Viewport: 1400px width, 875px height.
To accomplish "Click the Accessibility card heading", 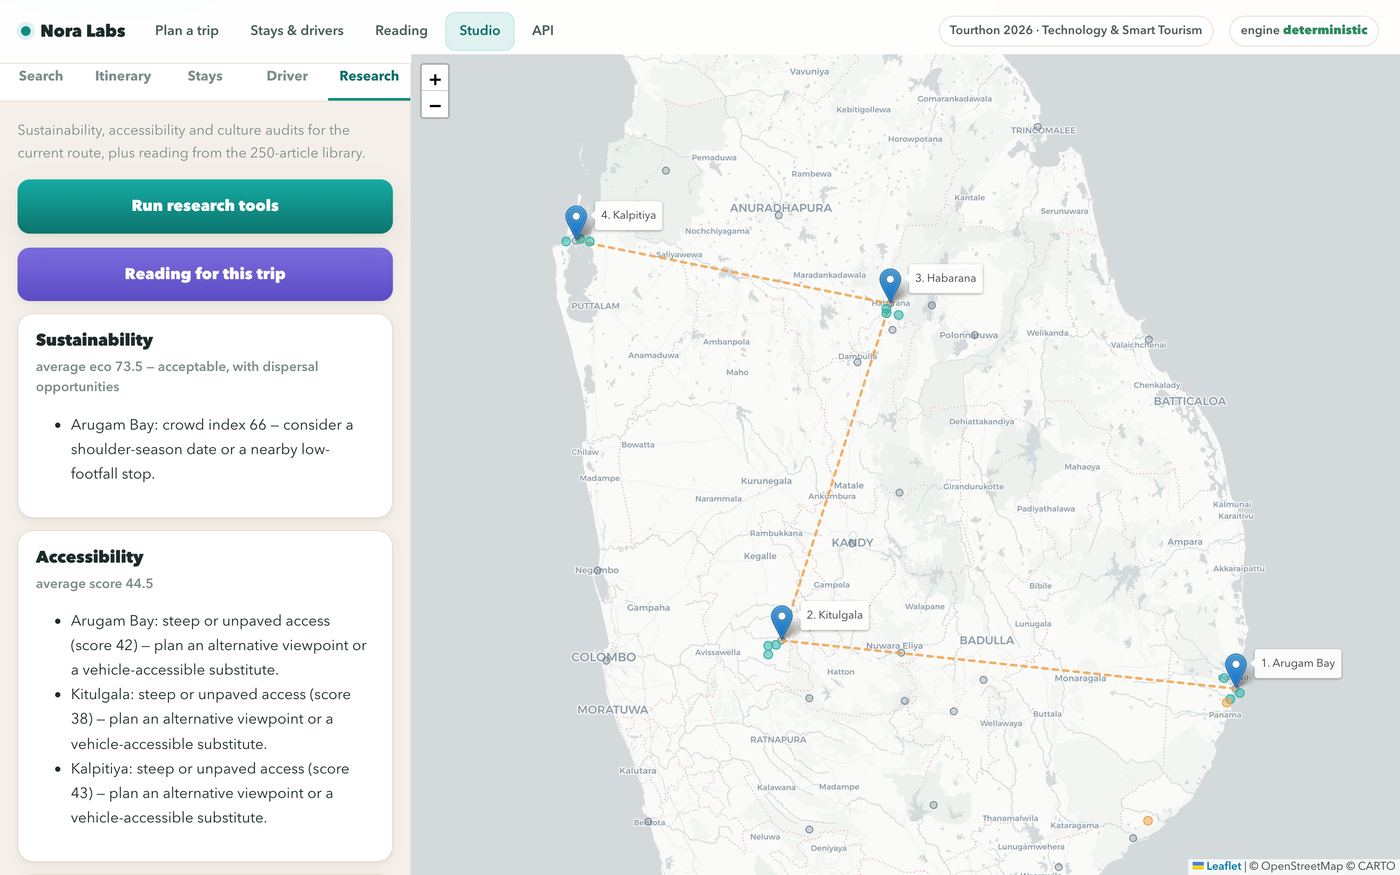I will coord(89,557).
